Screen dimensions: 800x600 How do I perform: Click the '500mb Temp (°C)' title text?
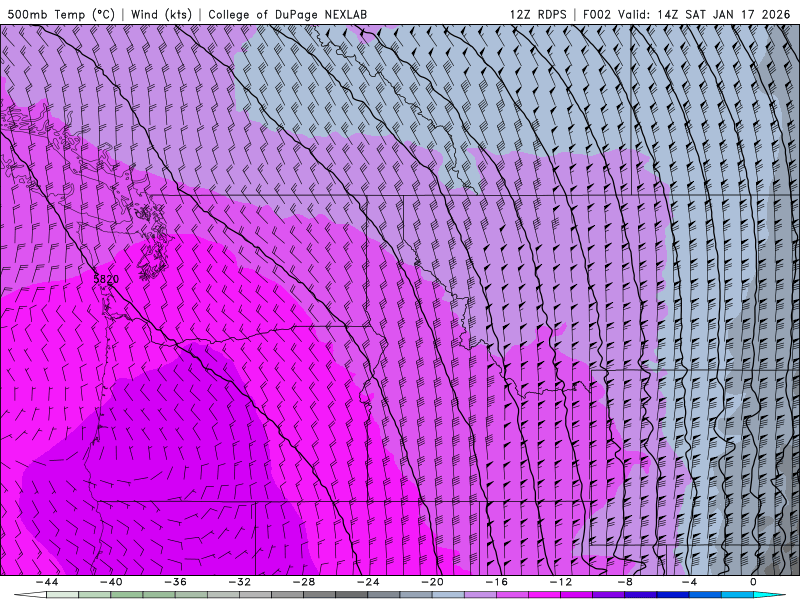[x=61, y=14]
